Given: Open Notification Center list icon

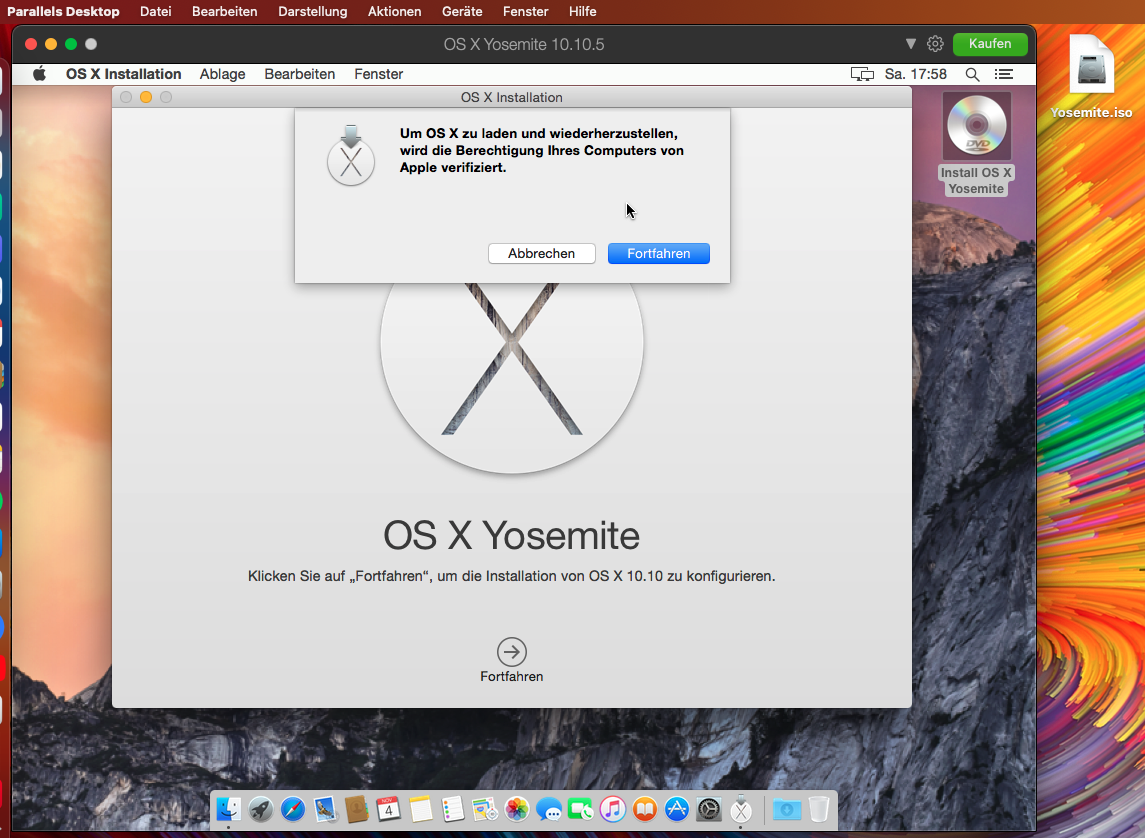Looking at the screenshot, I should 1004,74.
